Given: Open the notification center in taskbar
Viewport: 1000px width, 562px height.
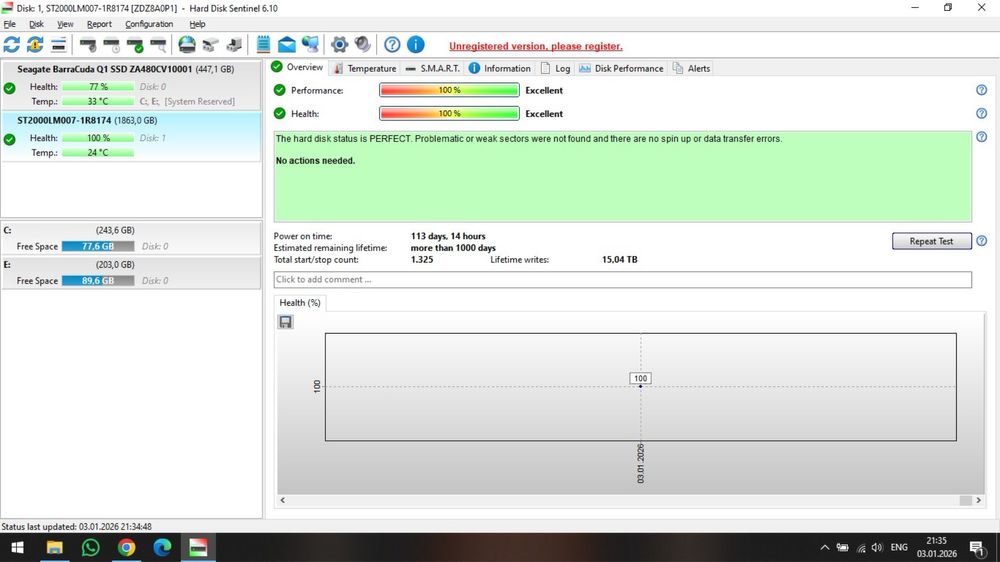Looking at the screenshot, I should pyautogui.click(x=976, y=547).
